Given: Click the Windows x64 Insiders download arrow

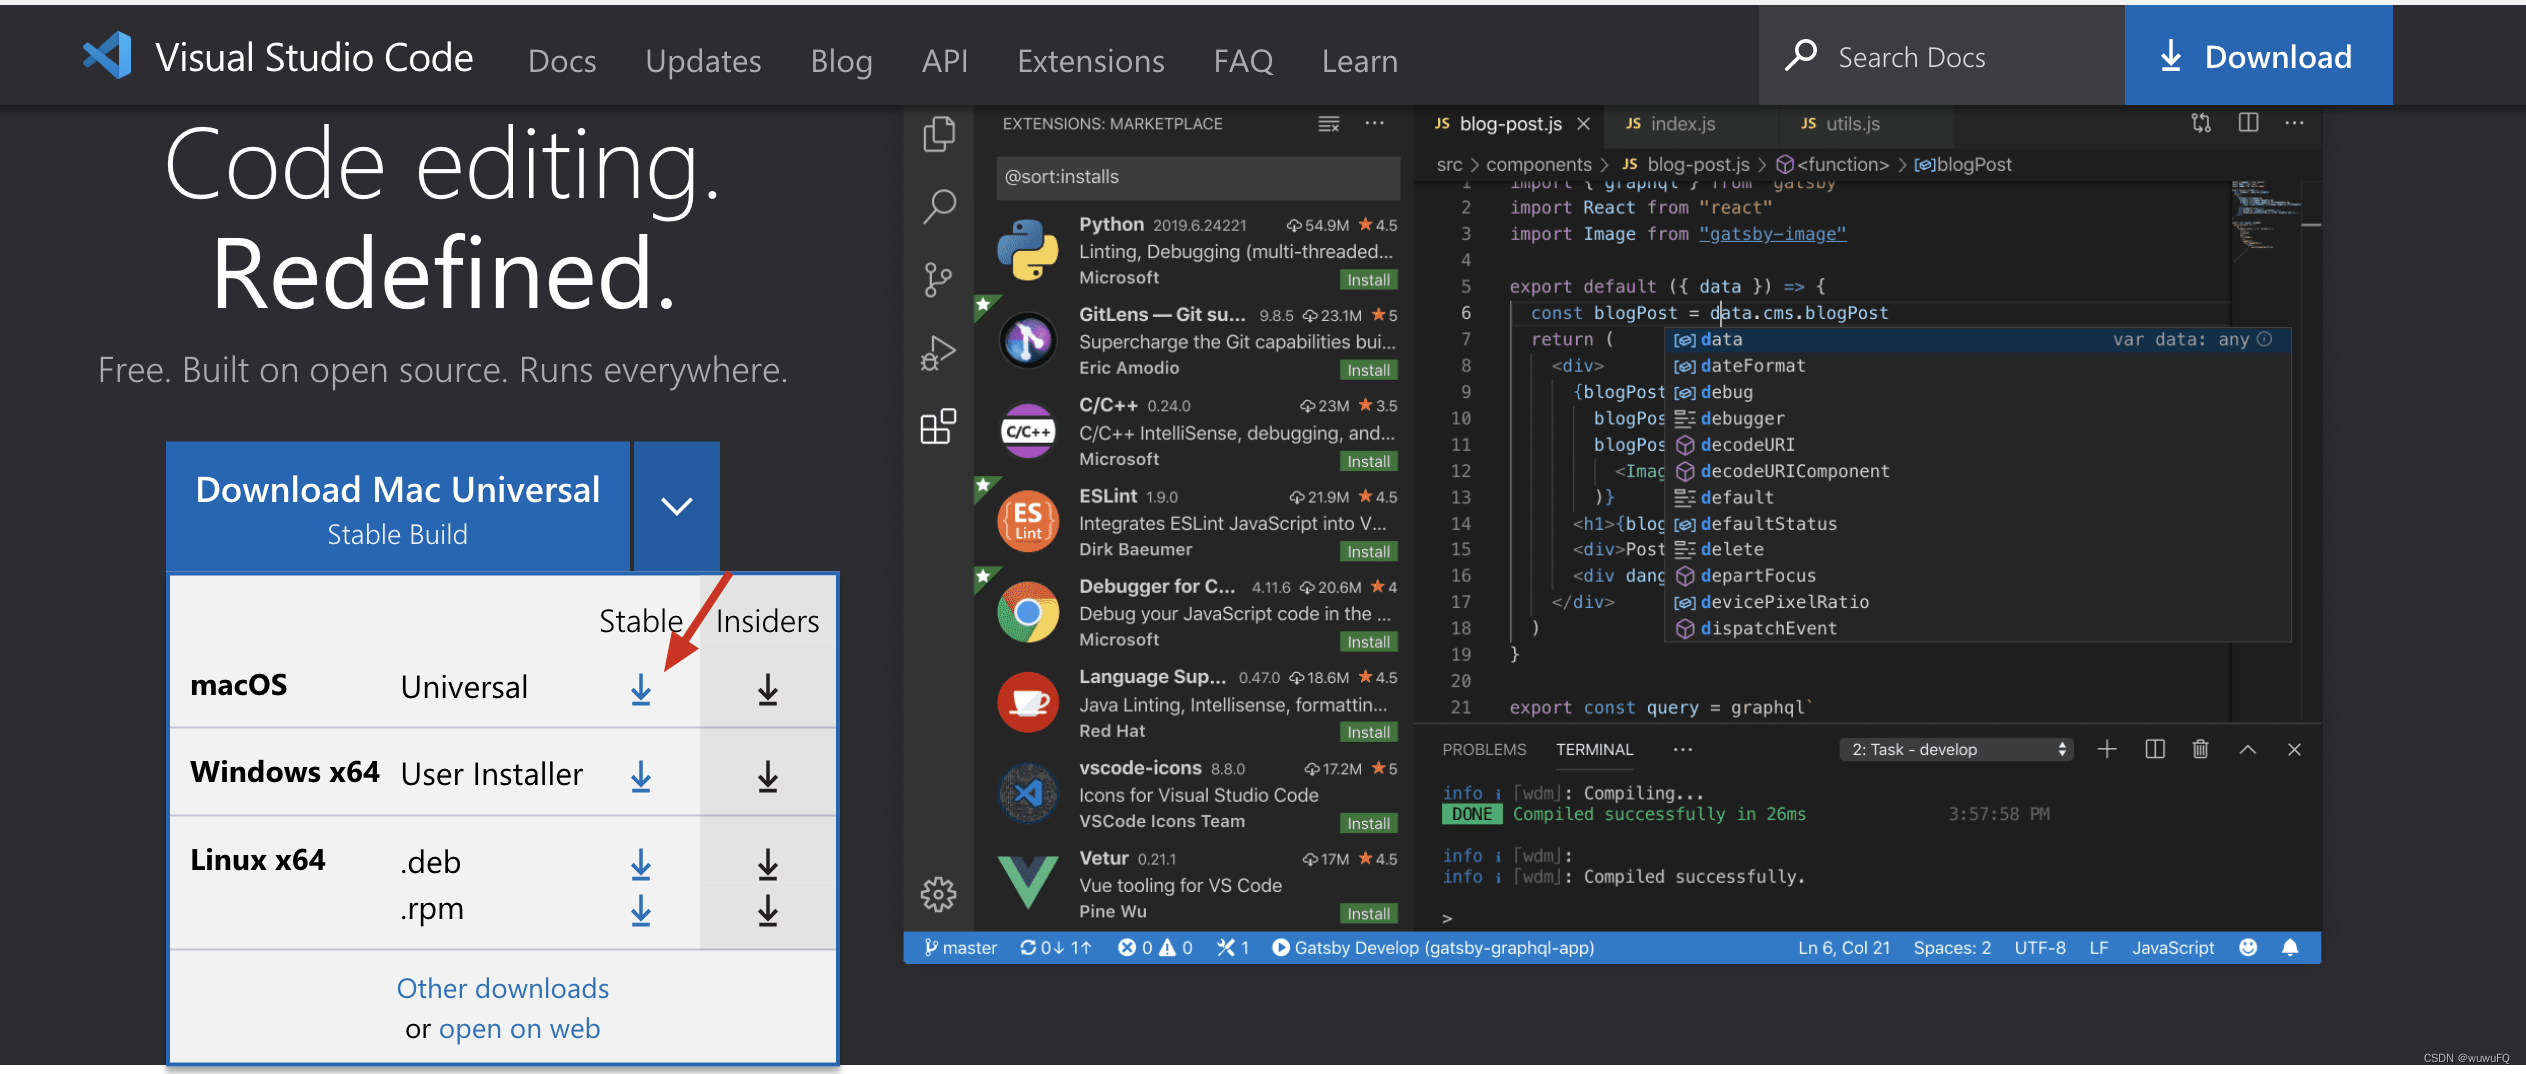Looking at the screenshot, I should coord(768,776).
